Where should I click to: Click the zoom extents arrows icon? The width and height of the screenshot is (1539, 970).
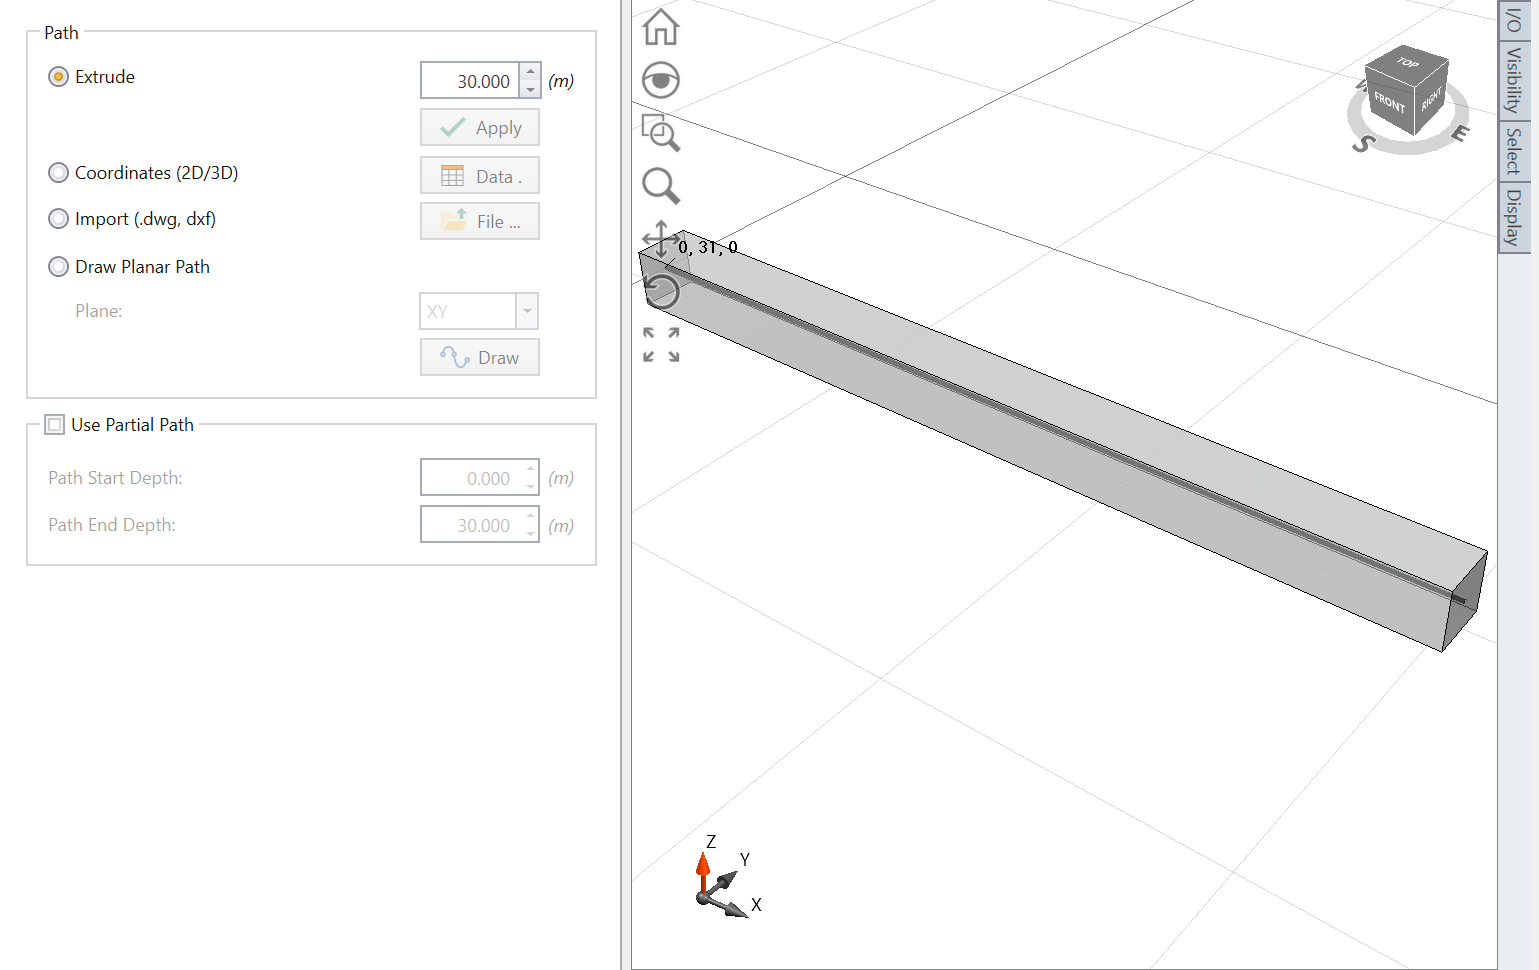[x=660, y=344]
